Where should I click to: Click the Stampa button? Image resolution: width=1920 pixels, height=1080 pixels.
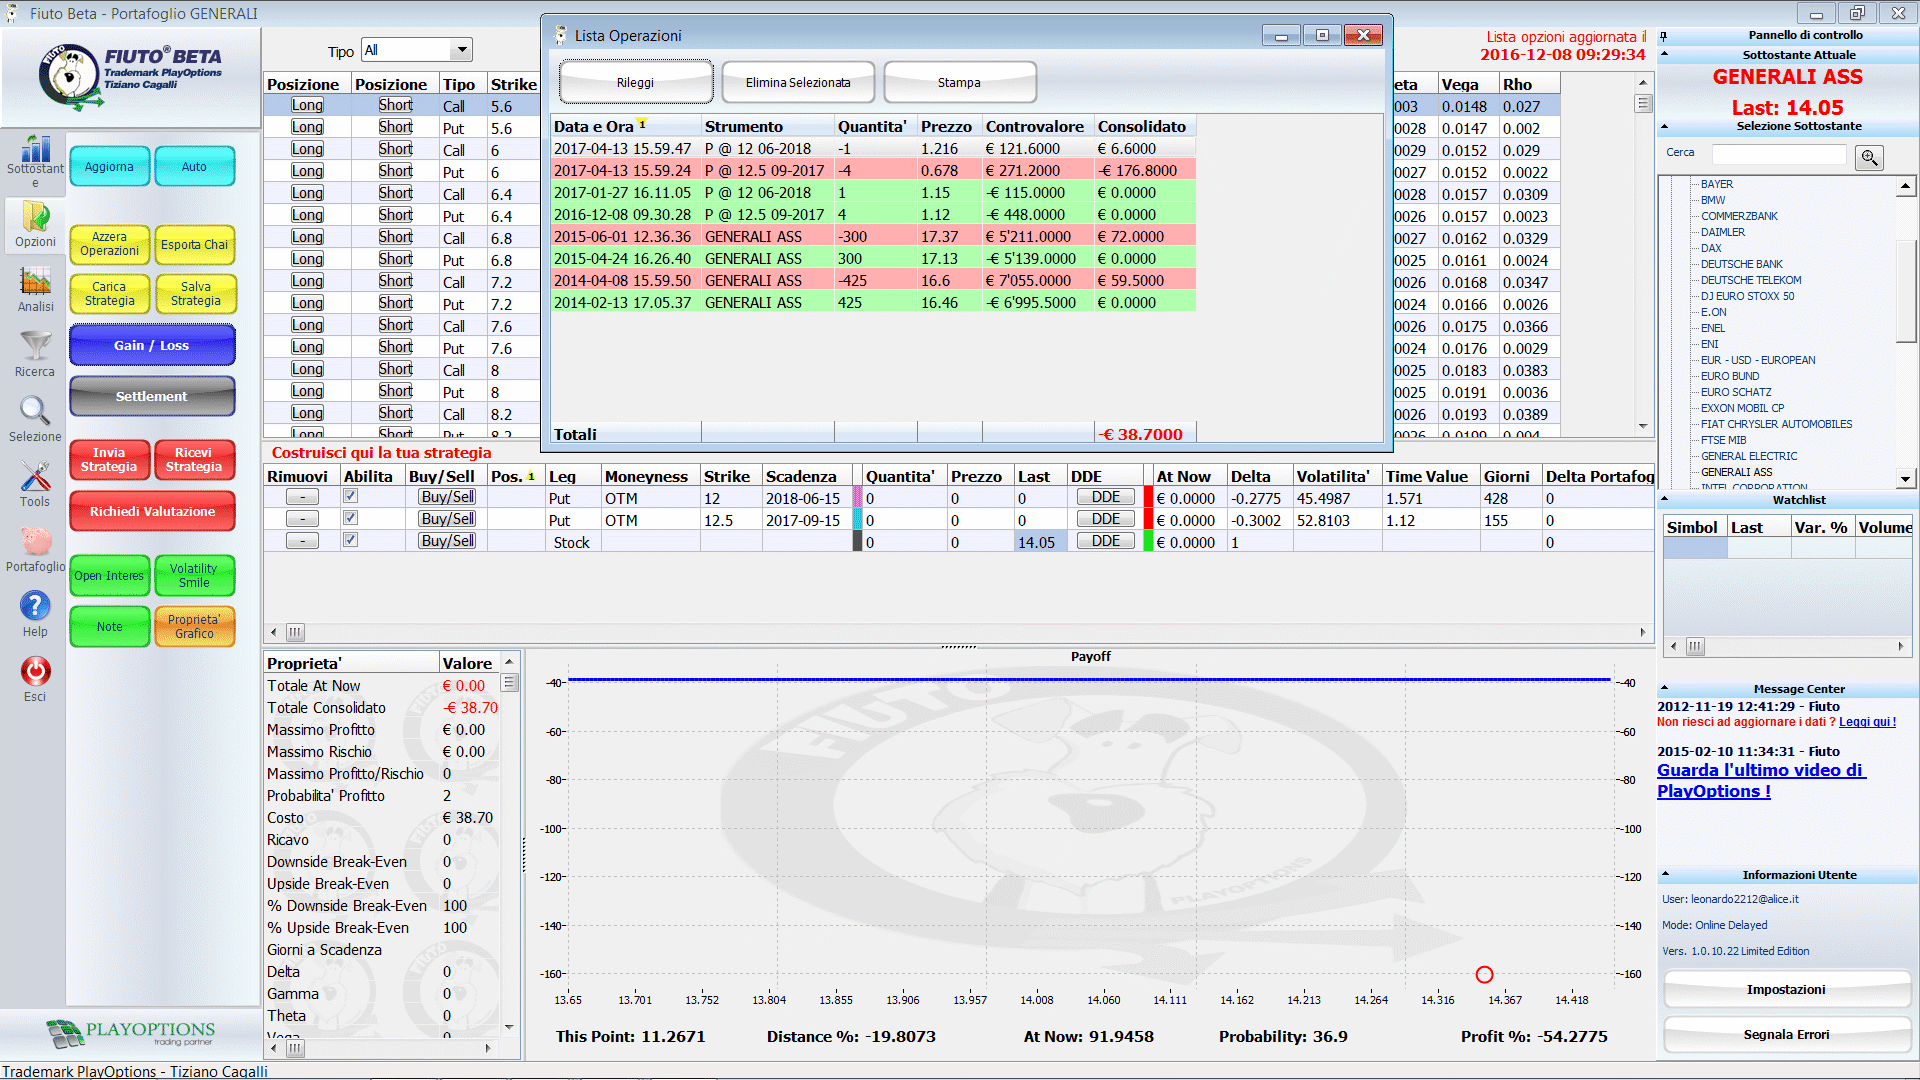coord(959,82)
